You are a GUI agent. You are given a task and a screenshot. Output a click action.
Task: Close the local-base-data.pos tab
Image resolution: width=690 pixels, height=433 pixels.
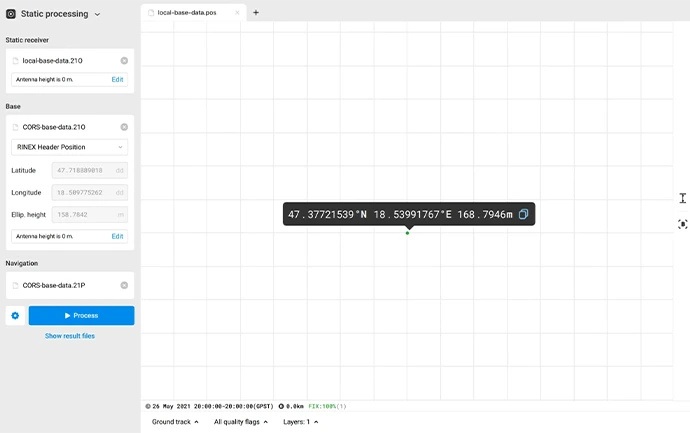coord(237,13)
